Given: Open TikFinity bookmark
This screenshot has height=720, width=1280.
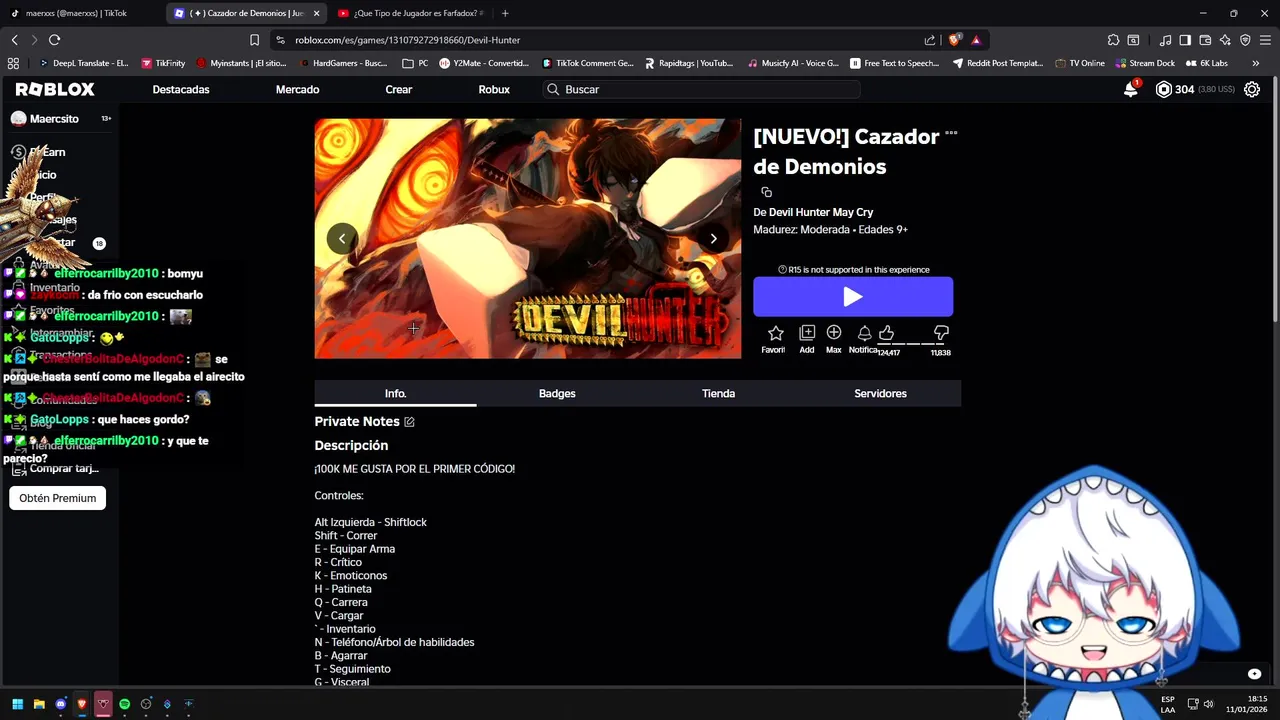Looking at the screenshot, I should tap(163, 63).
